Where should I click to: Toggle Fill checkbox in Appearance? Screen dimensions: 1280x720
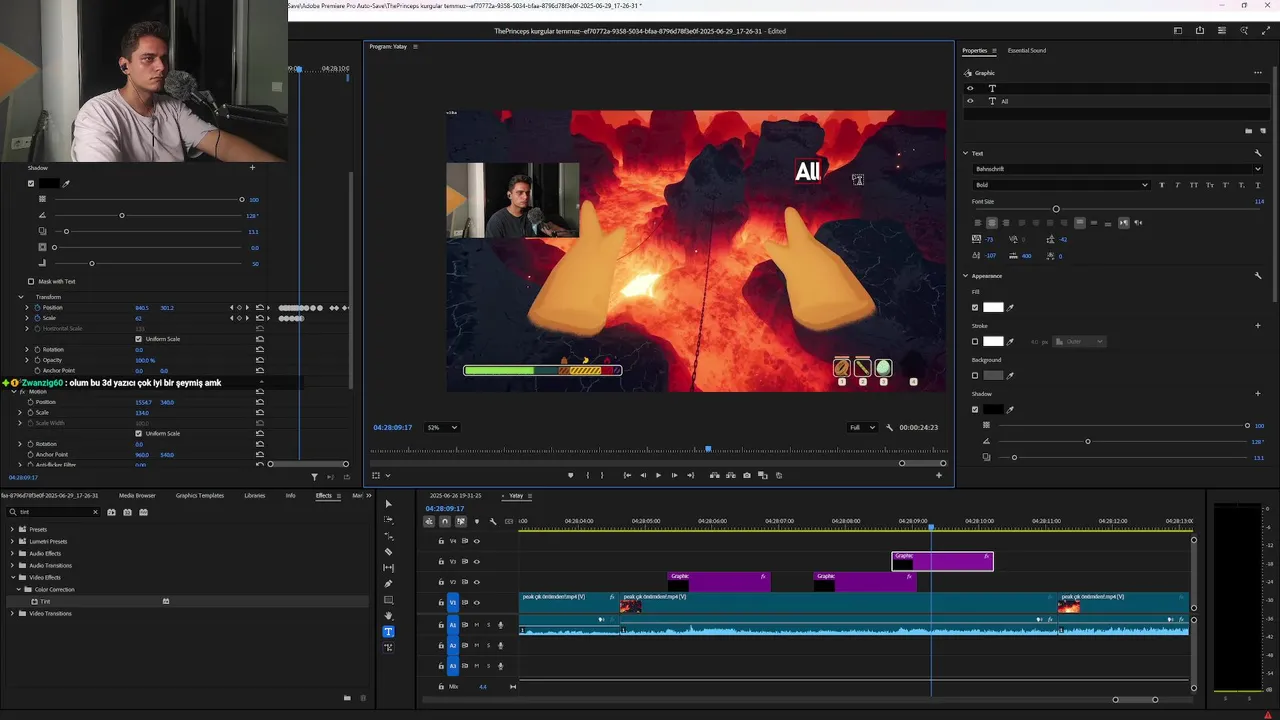point(975,308)
